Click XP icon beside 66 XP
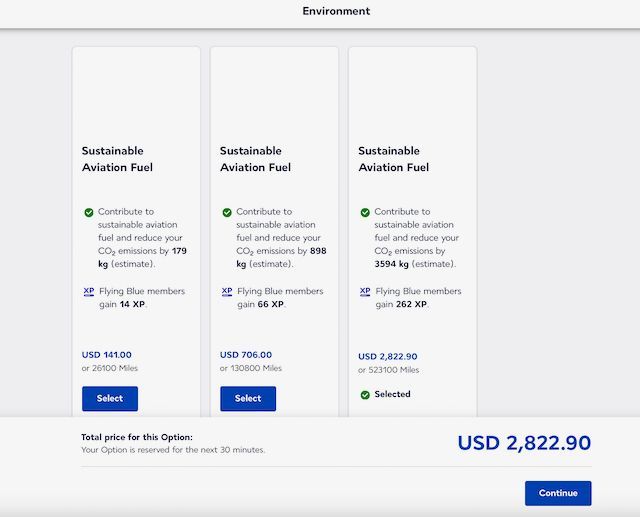 227,291
